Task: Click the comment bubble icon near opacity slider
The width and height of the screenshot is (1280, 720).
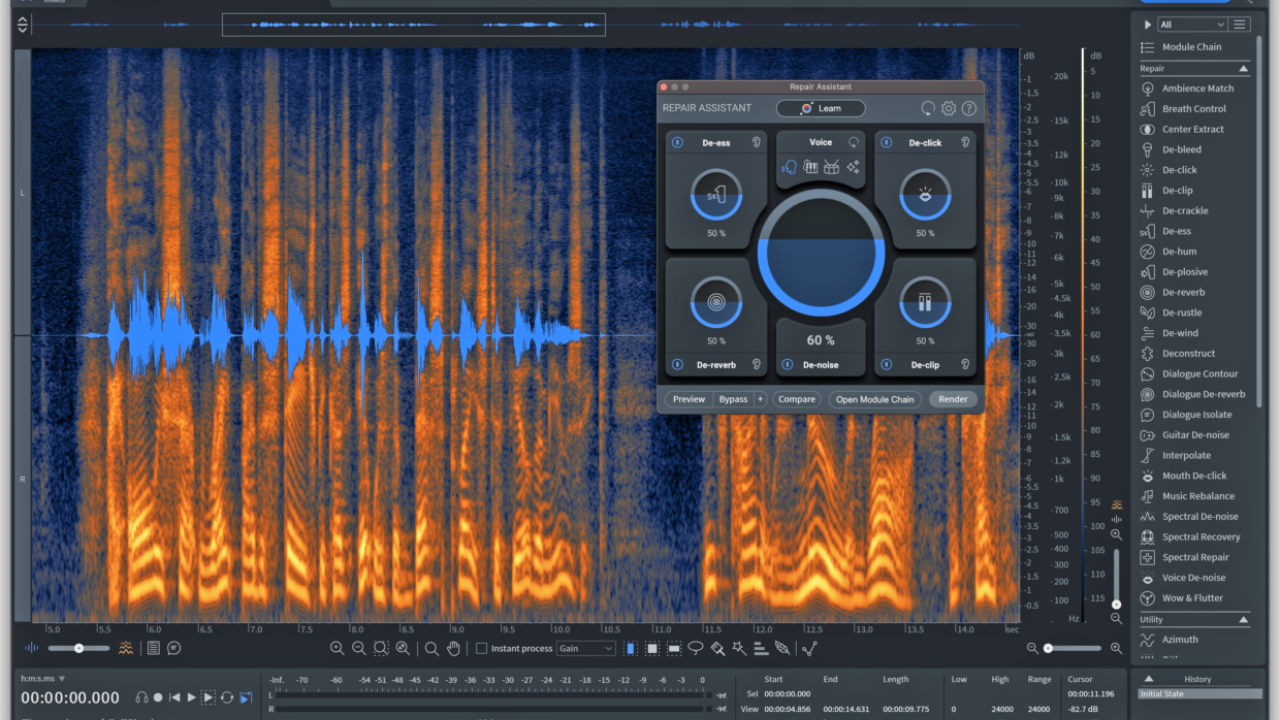Action: coord(174,648)
